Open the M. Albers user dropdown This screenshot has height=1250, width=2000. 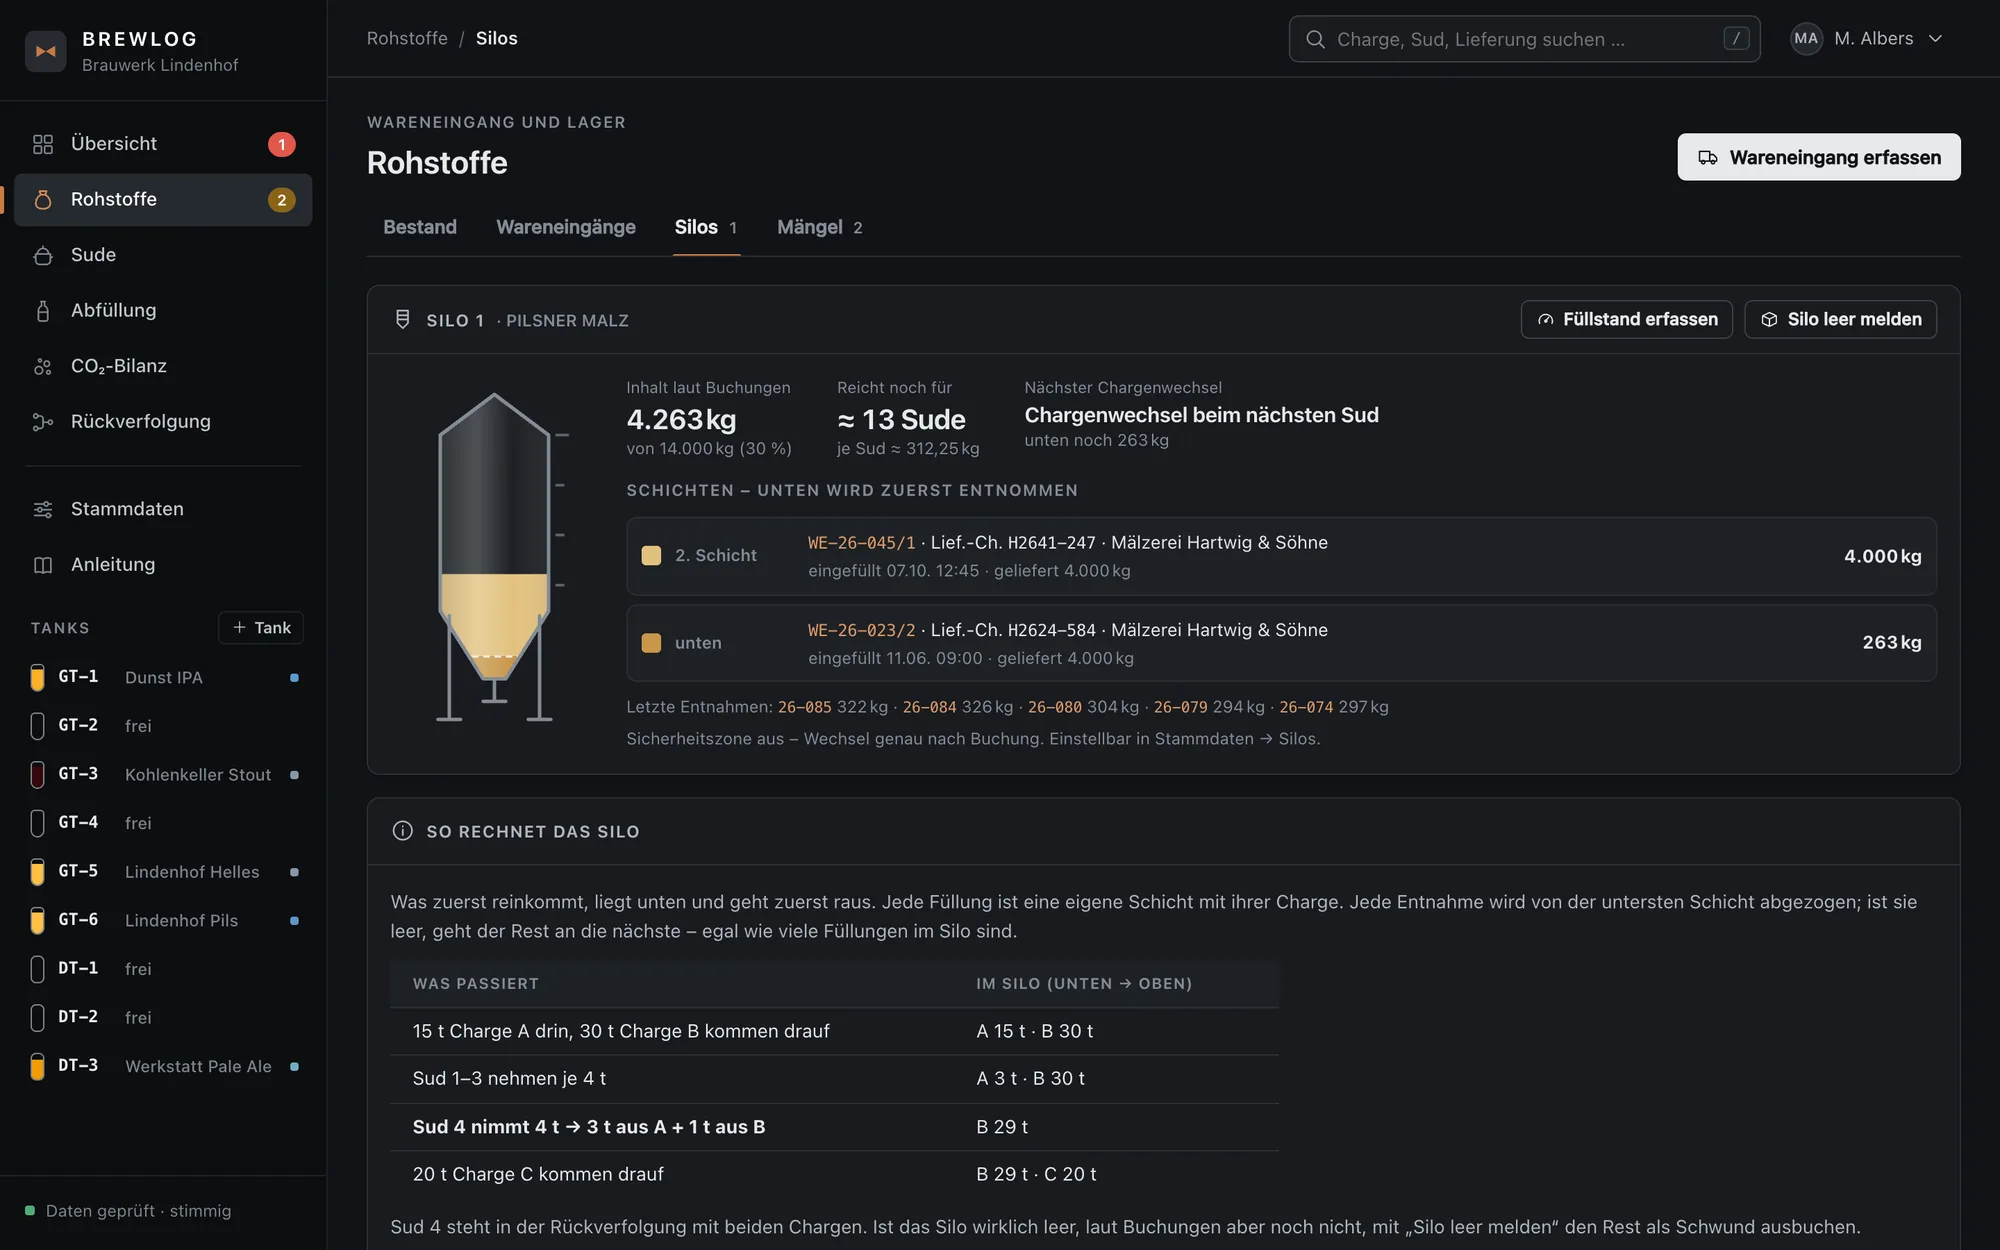click(1868, 39)
